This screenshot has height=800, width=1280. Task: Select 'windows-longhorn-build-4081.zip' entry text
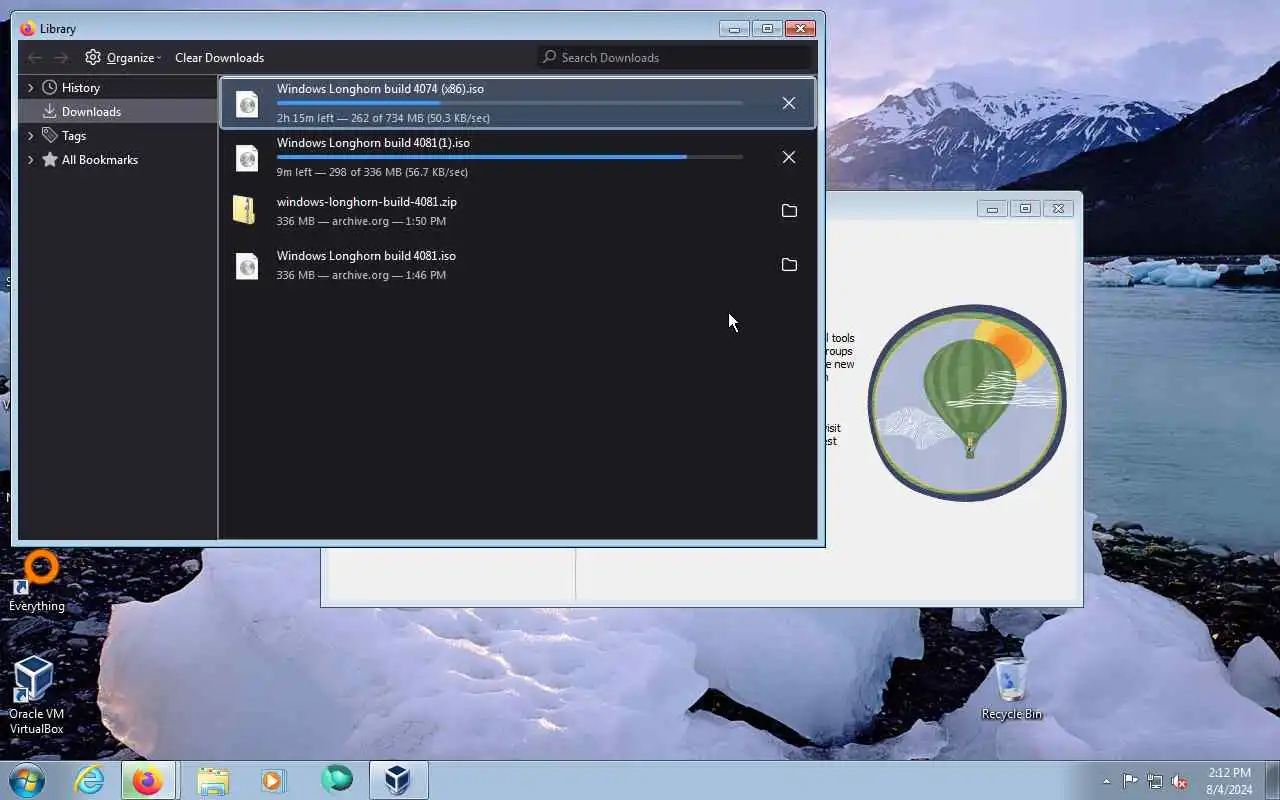[367, 202]
